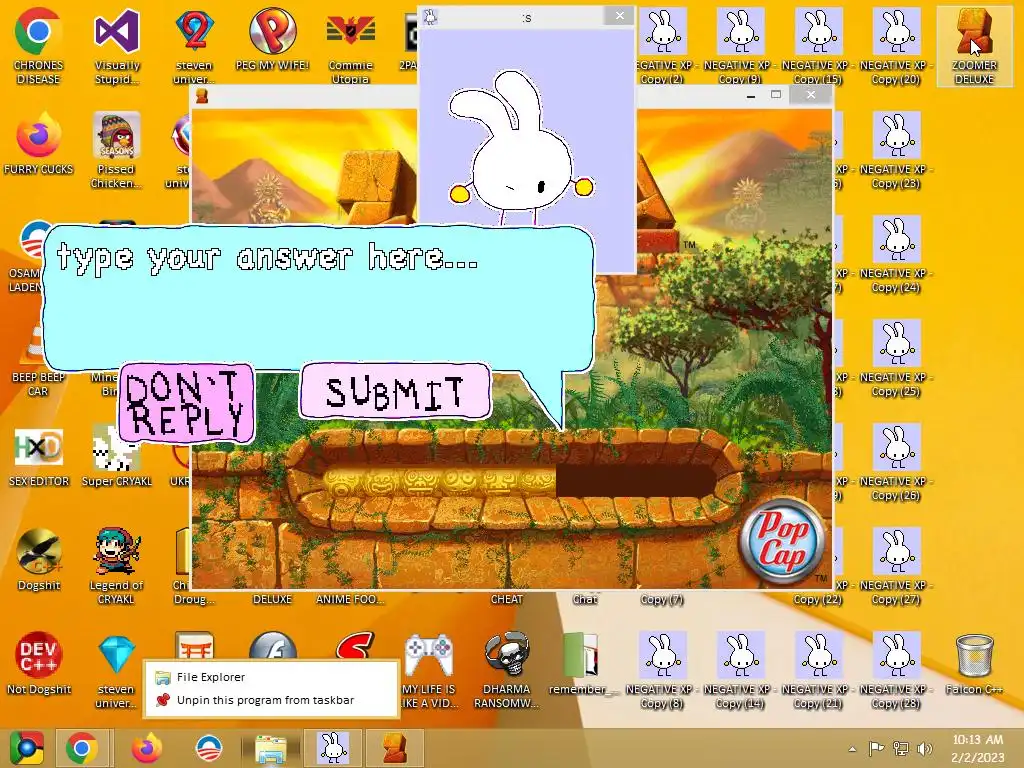Close the bunny character window
The height and width of the screenshot is (768, 1024).
(619, 16)
